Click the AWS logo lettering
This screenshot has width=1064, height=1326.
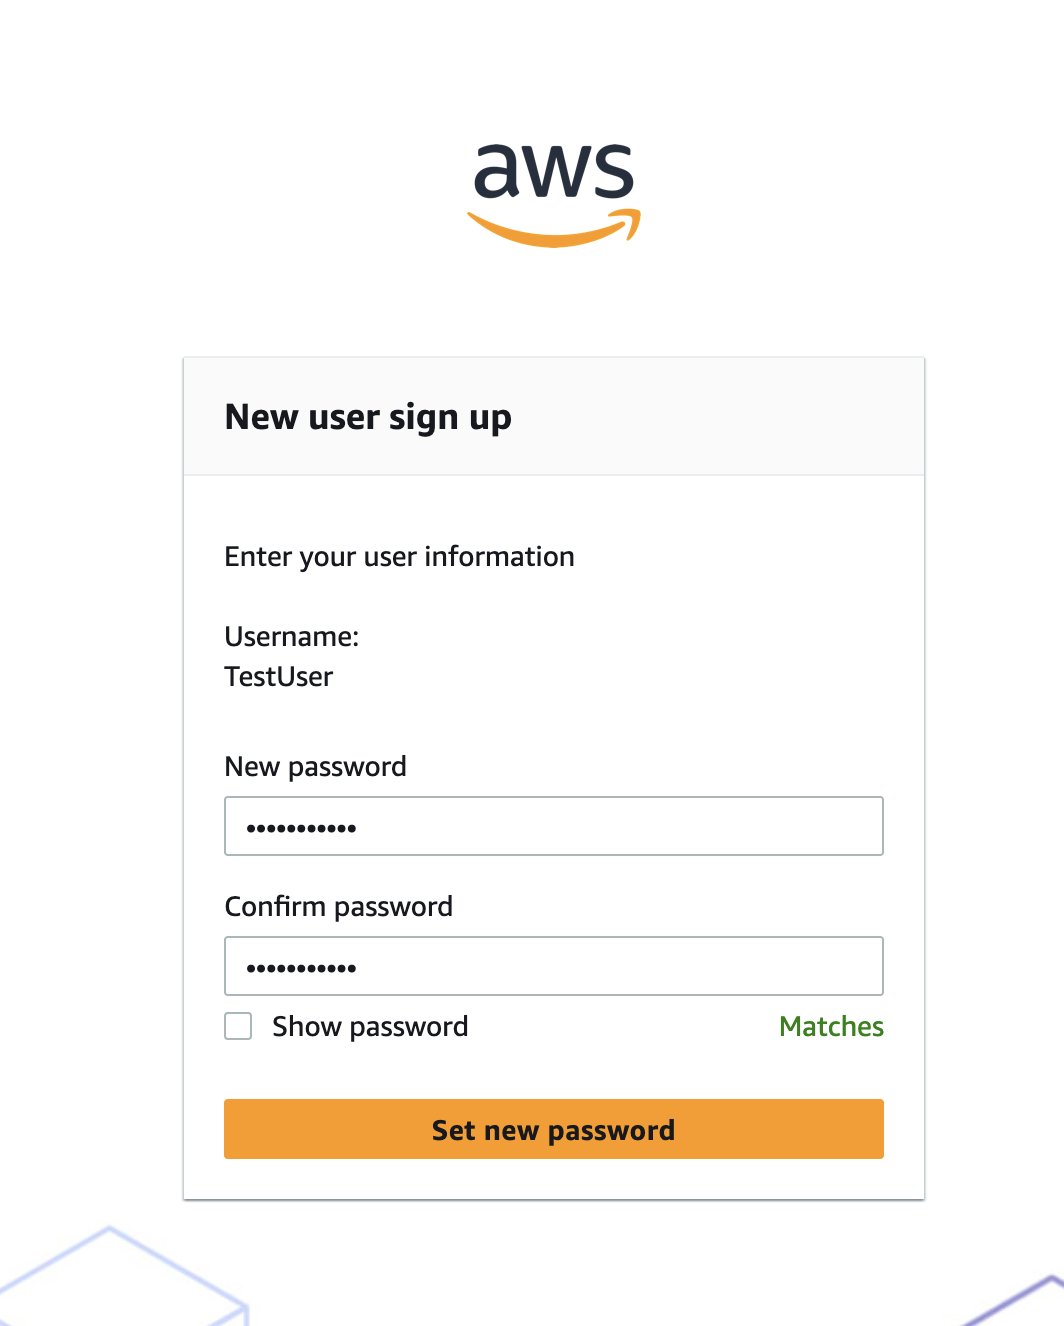[x=553, y=170]
